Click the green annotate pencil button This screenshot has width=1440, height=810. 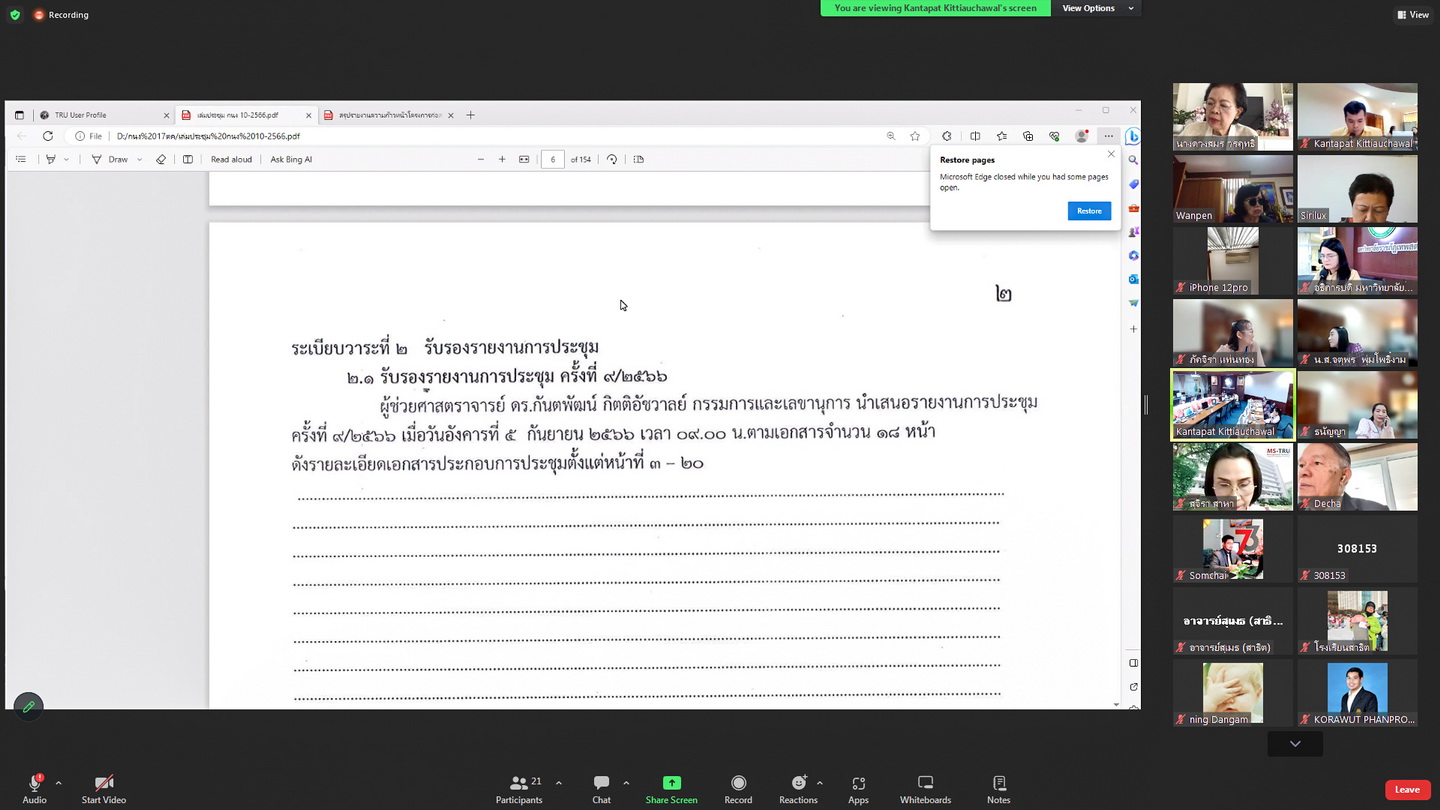pos(28,707)
